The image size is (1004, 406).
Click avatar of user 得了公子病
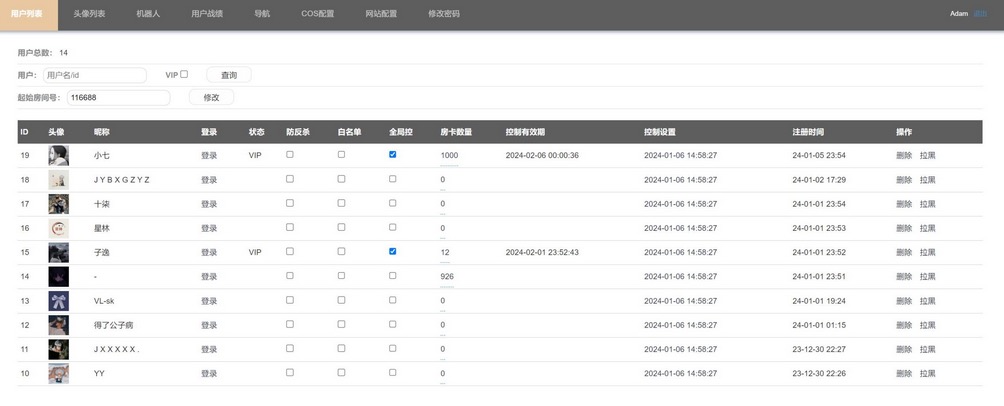click(x=58, y=325)
